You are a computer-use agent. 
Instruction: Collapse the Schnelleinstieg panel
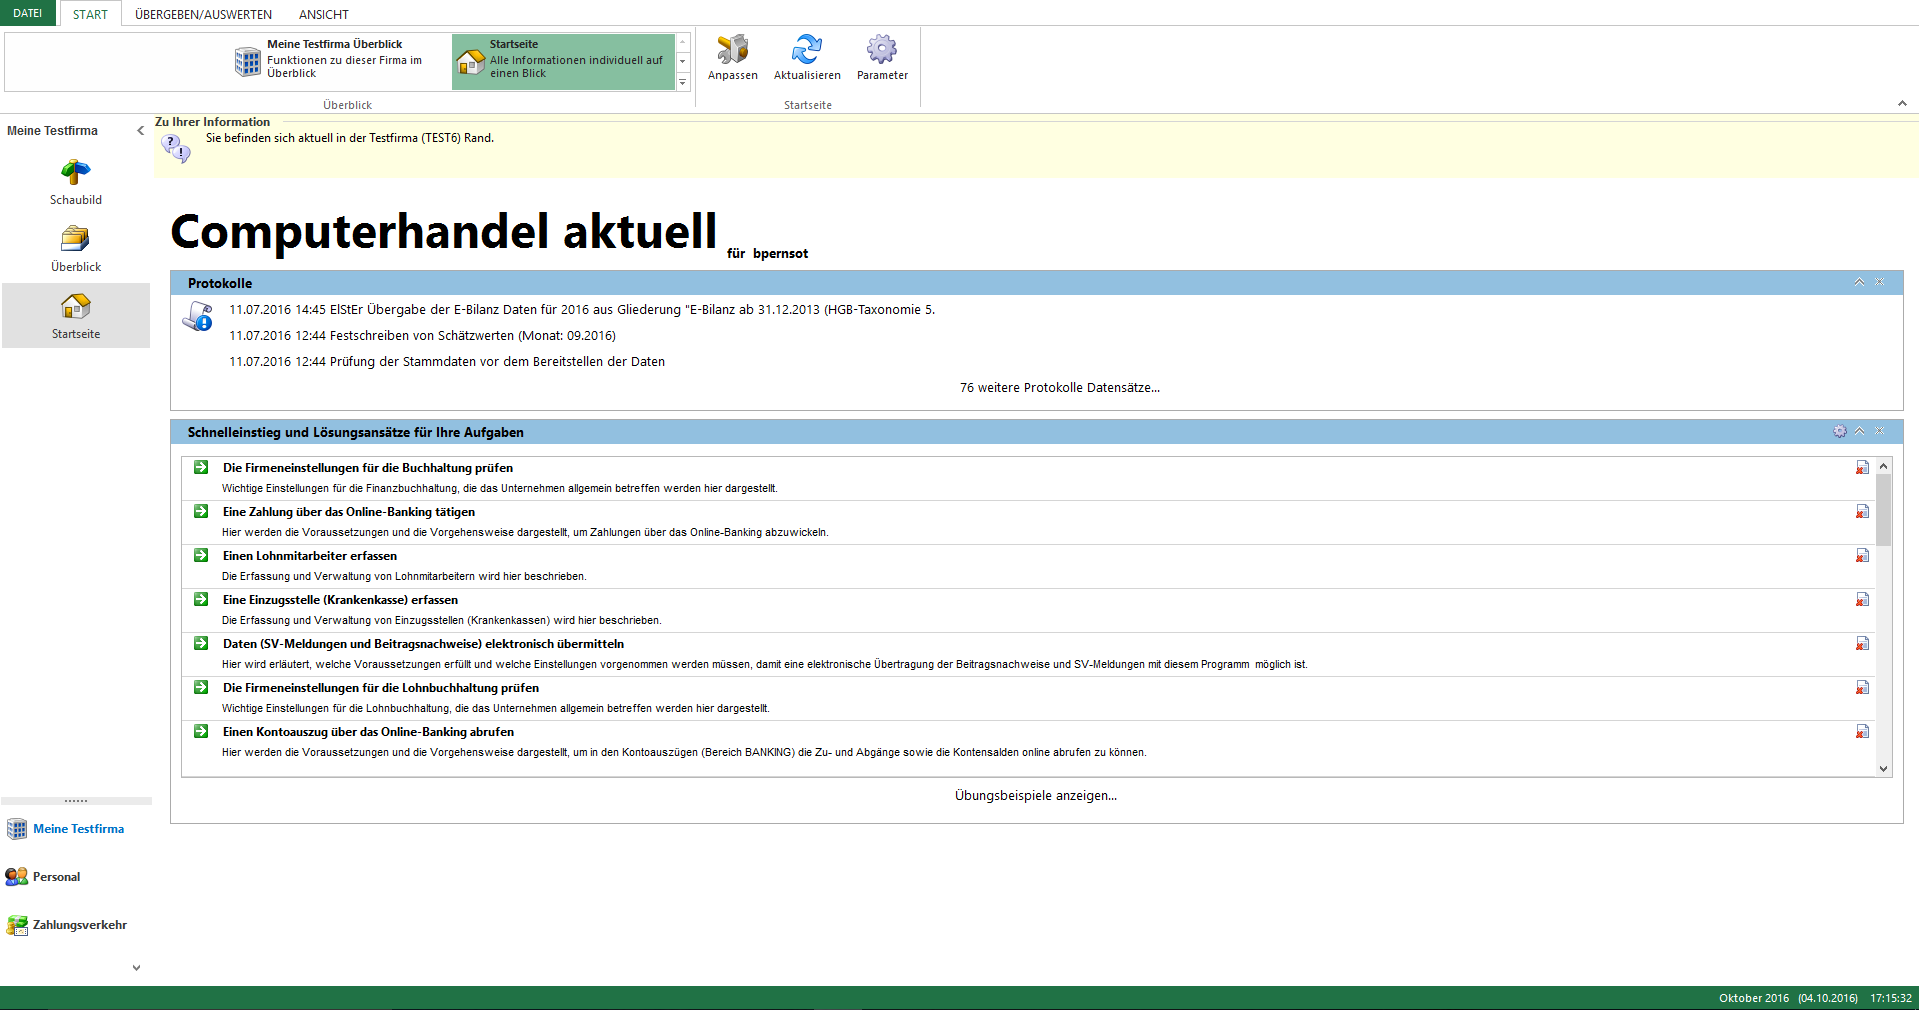[1859, 432]
